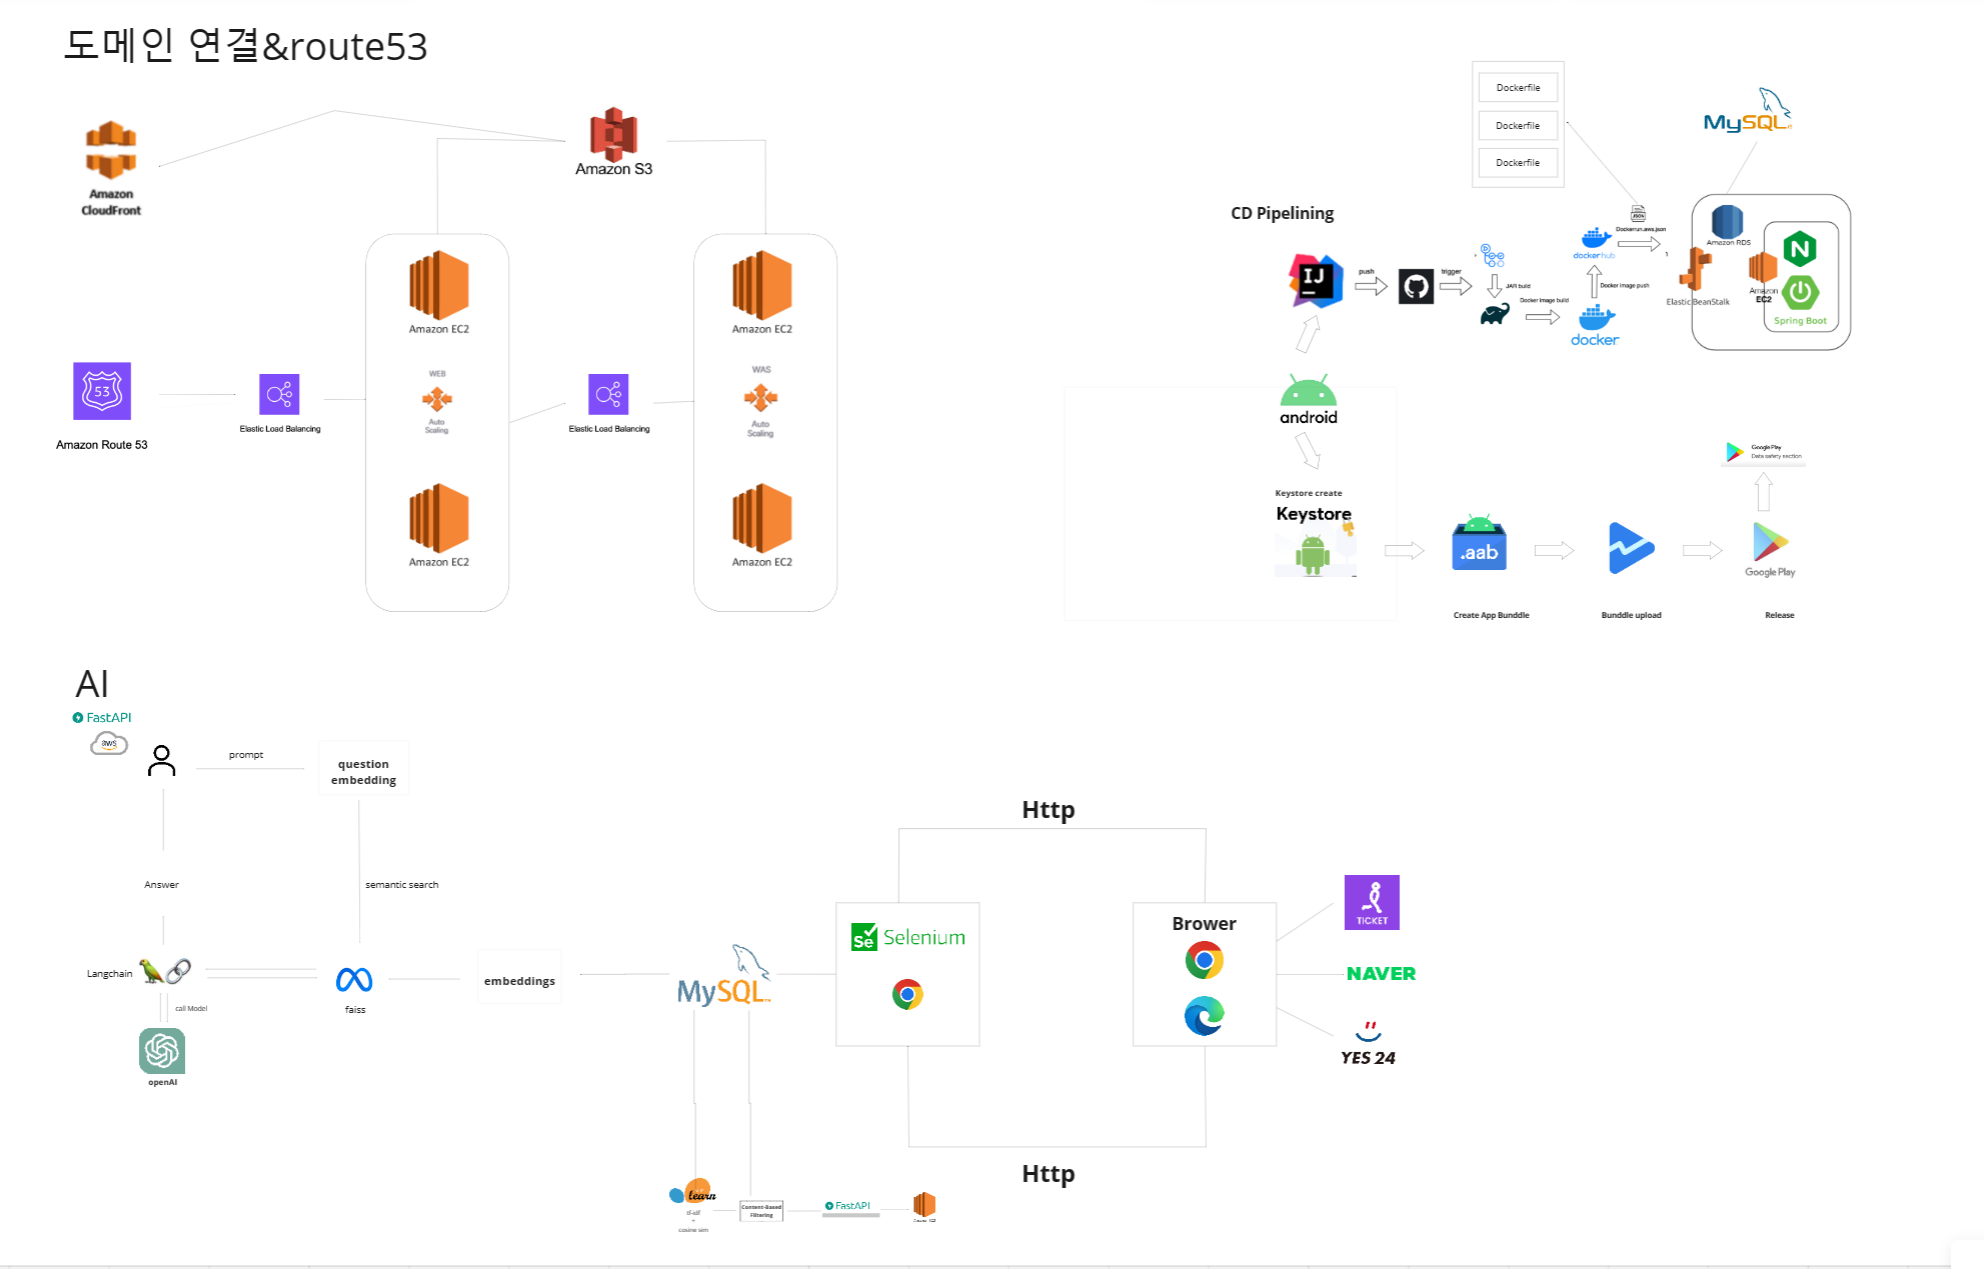This screenshot has width=1984, height=1269.
Task: Select the Amazon Route 53 icon
Action: point(102,391)
